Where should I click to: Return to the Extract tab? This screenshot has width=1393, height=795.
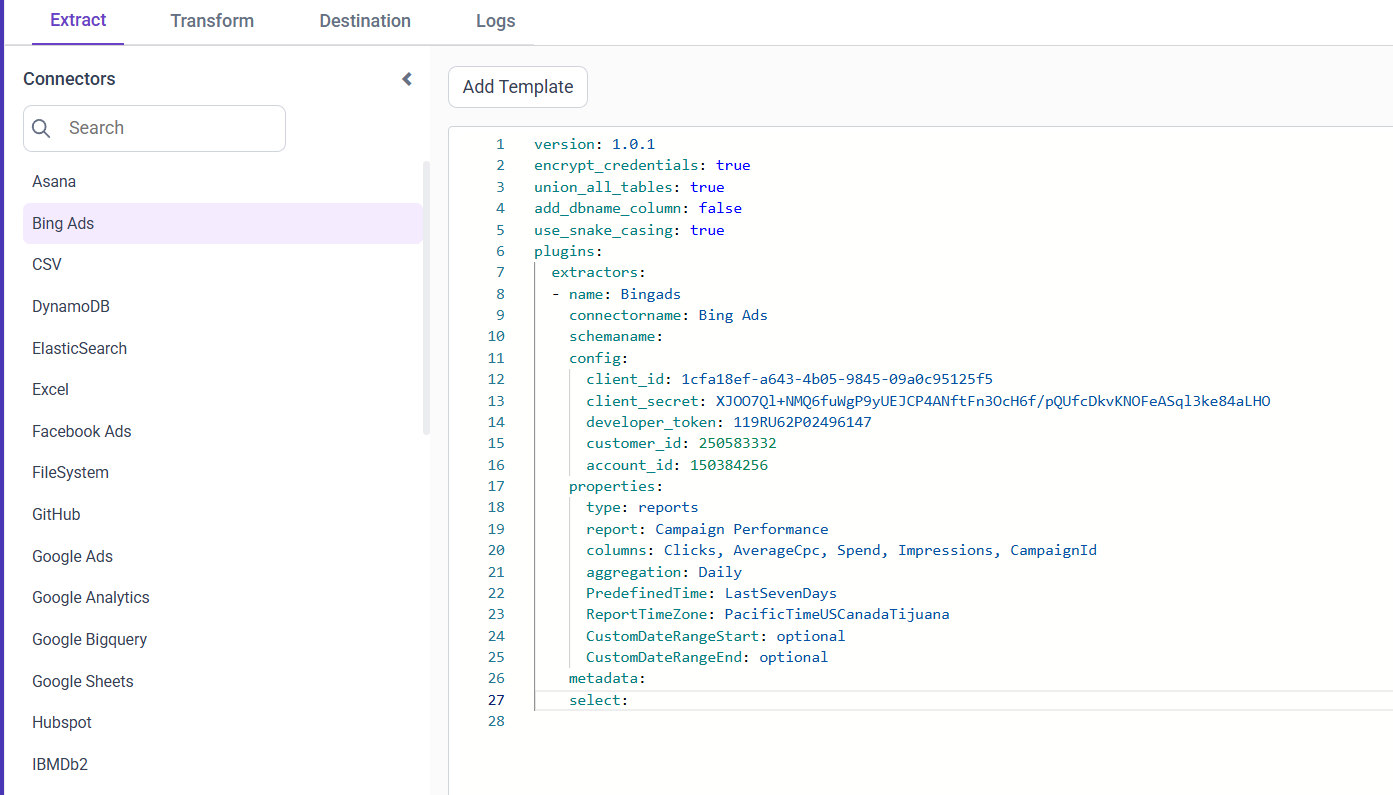pyautogui.click(x=77, y=21)
